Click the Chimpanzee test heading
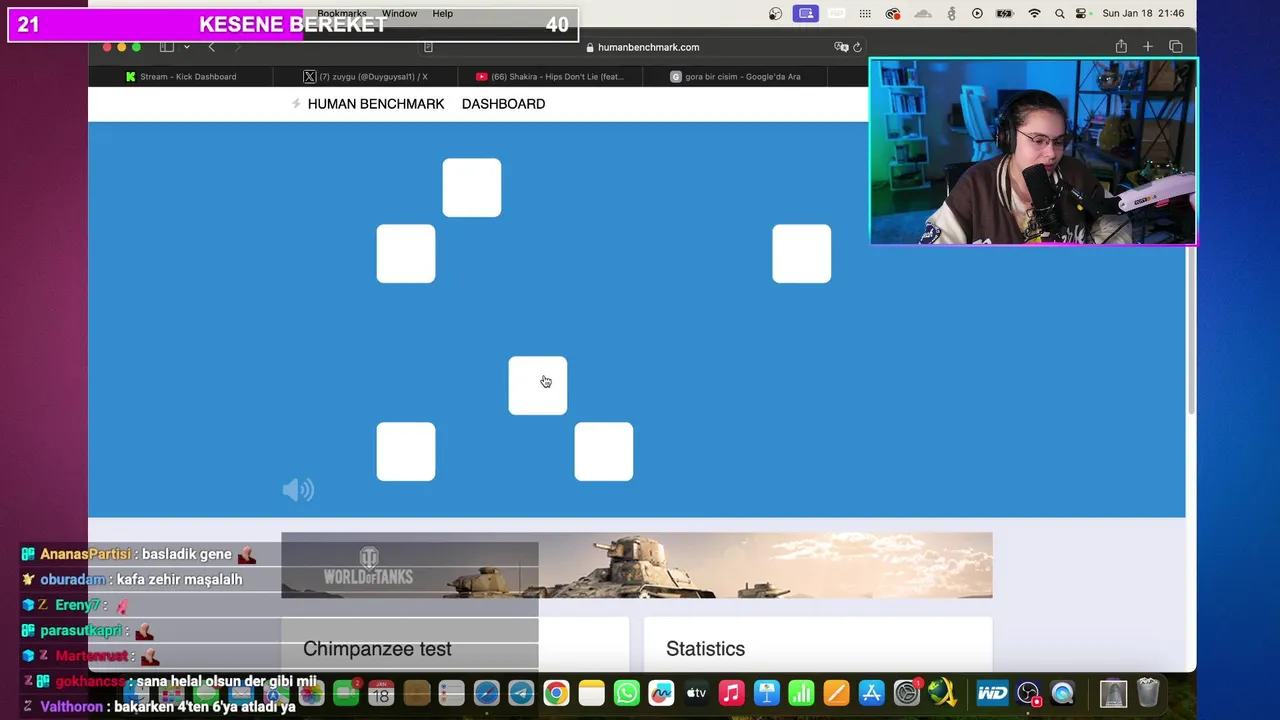1280x720 pixels. click(377, 649)
